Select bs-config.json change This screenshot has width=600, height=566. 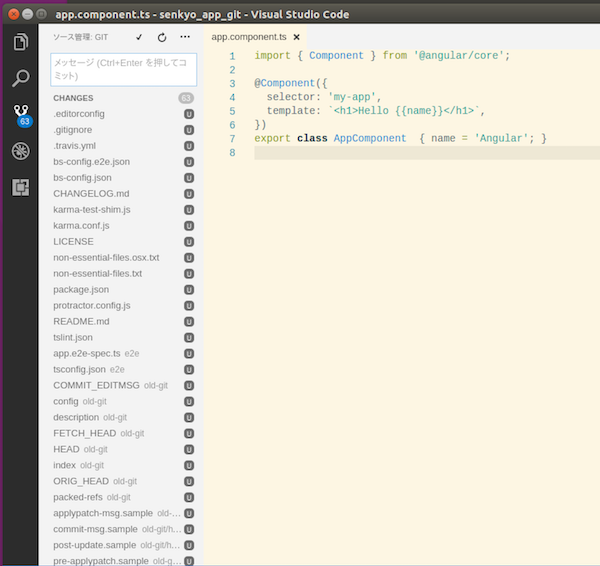(x=122, y=178)
